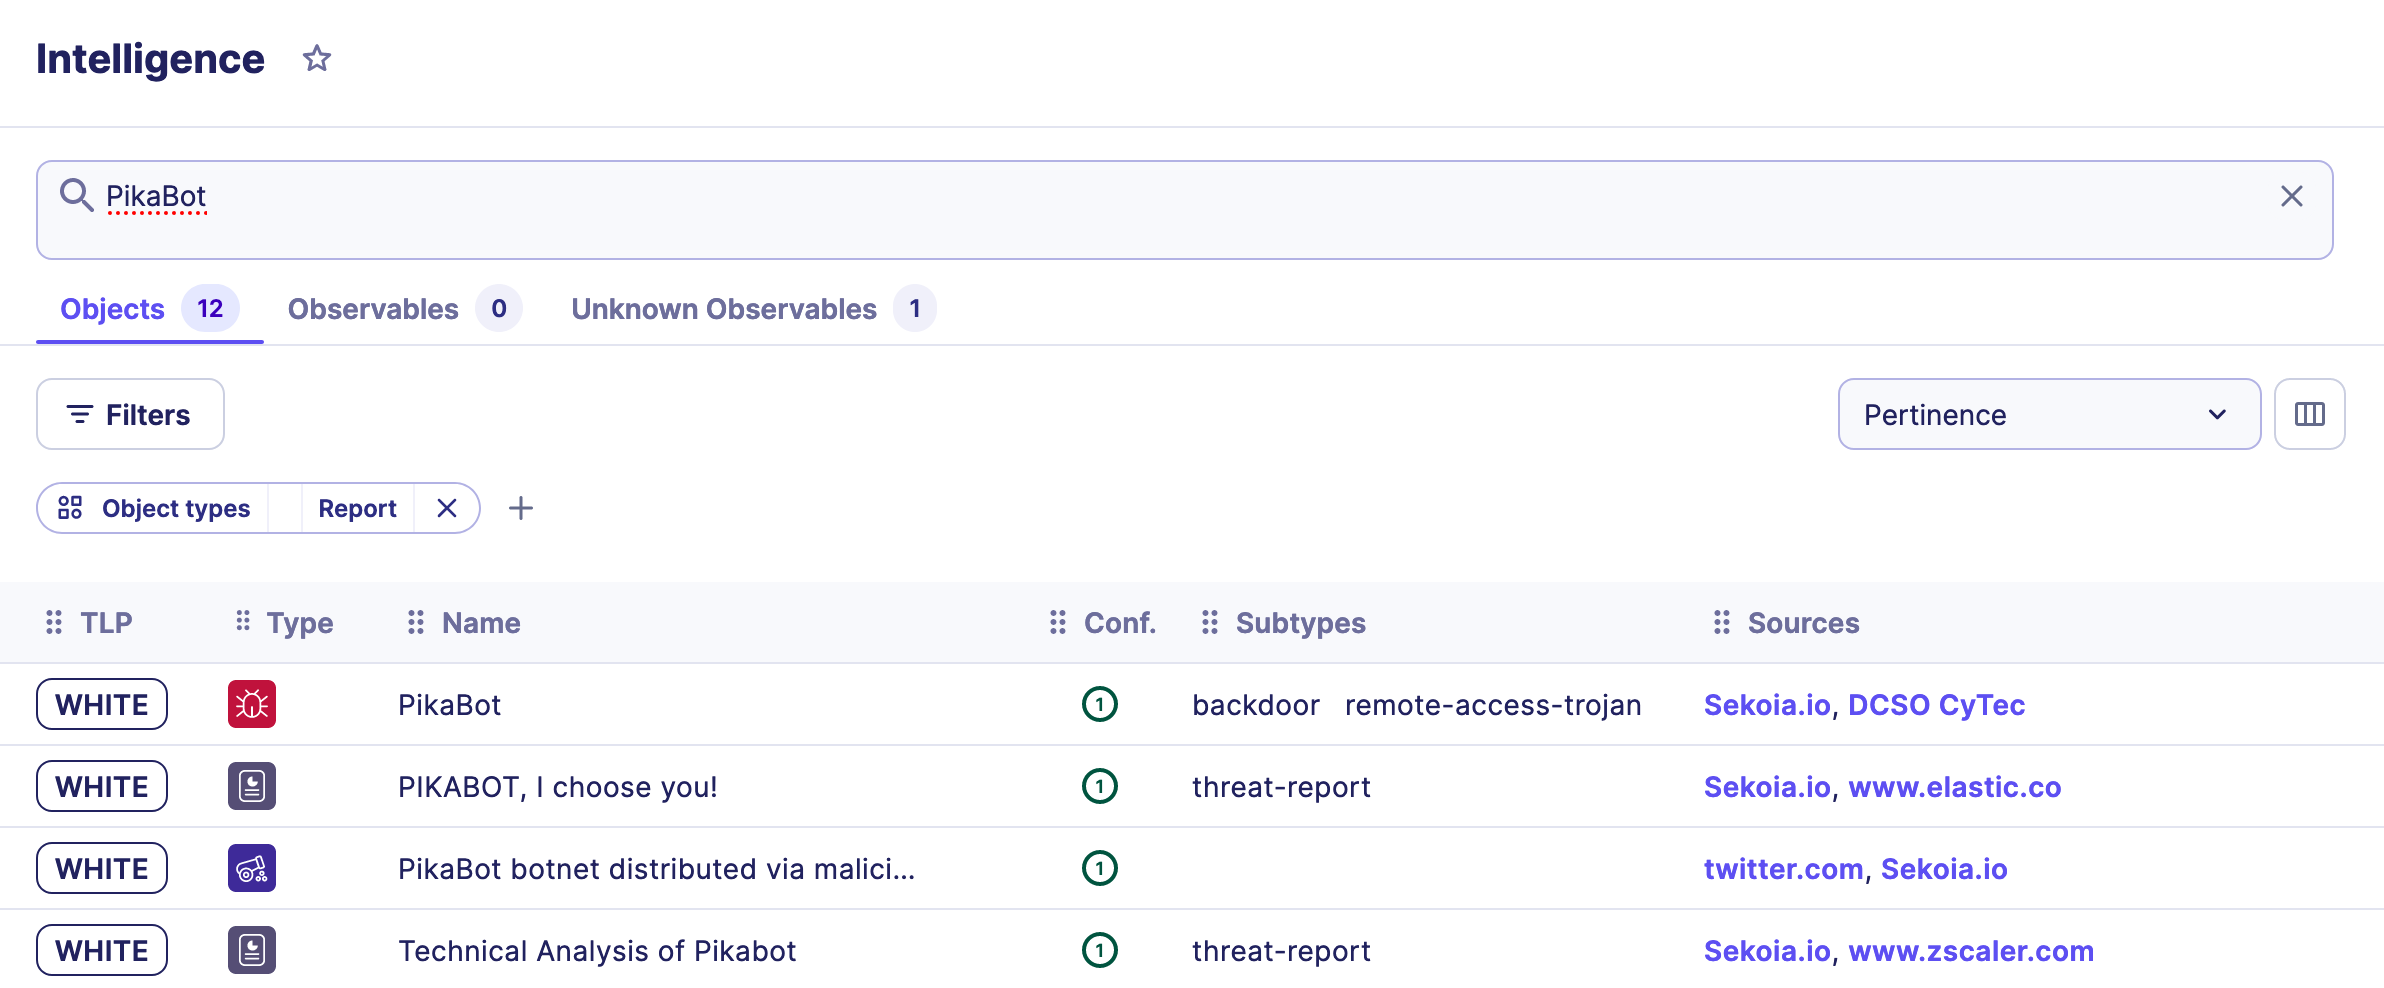Add a new filter with the plus icon
The height and width of the screenshot is (988, 2384).
521,508
